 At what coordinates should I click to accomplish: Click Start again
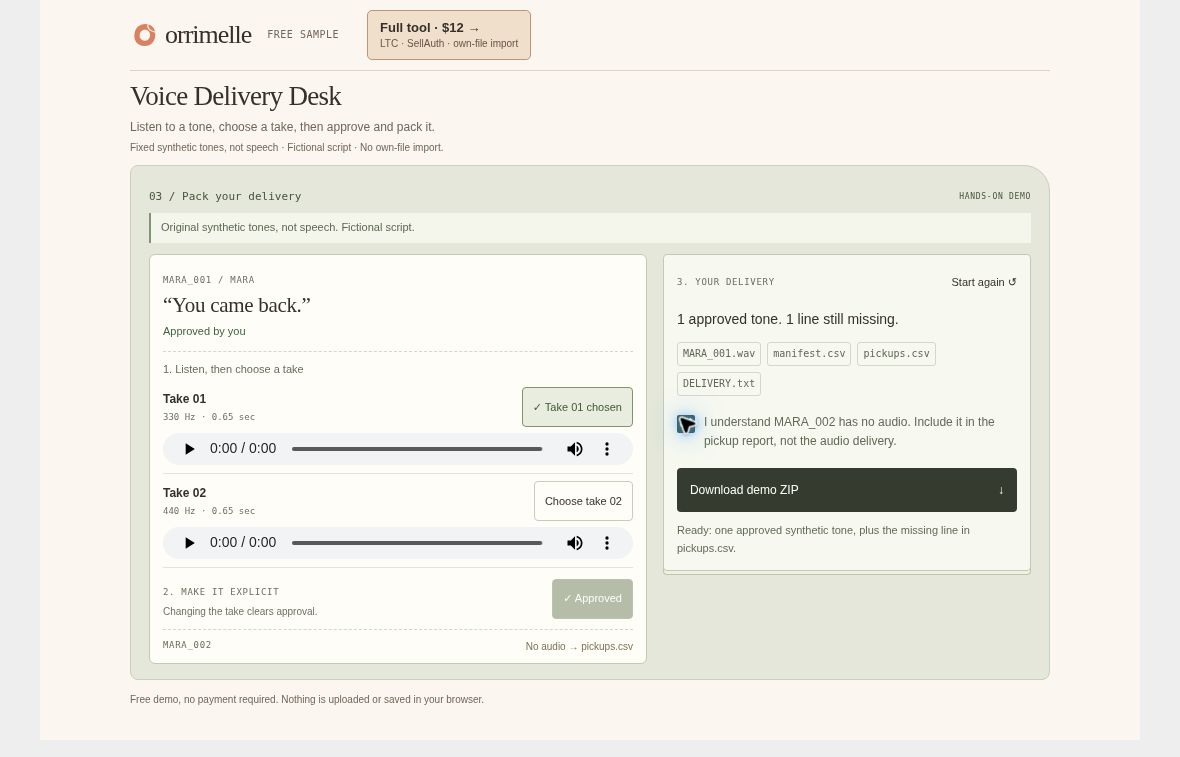point(984,282)
